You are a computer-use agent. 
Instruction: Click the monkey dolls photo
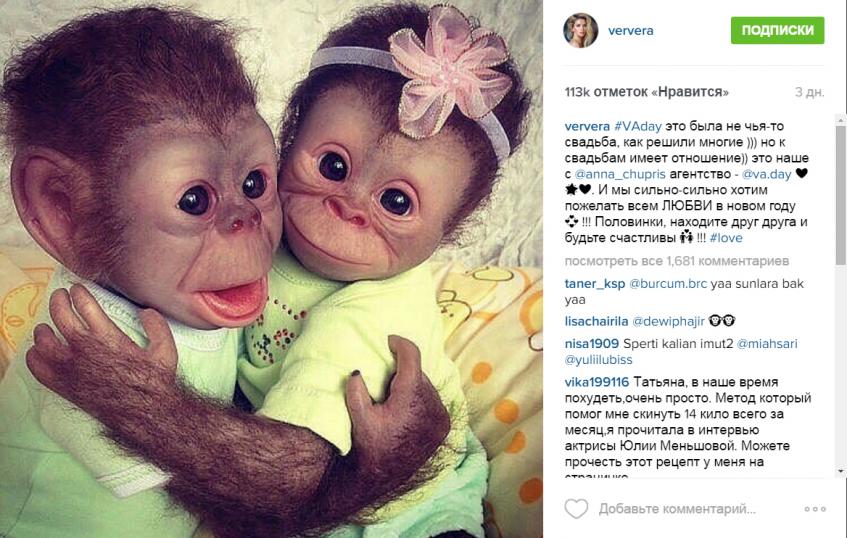(271, 269)
